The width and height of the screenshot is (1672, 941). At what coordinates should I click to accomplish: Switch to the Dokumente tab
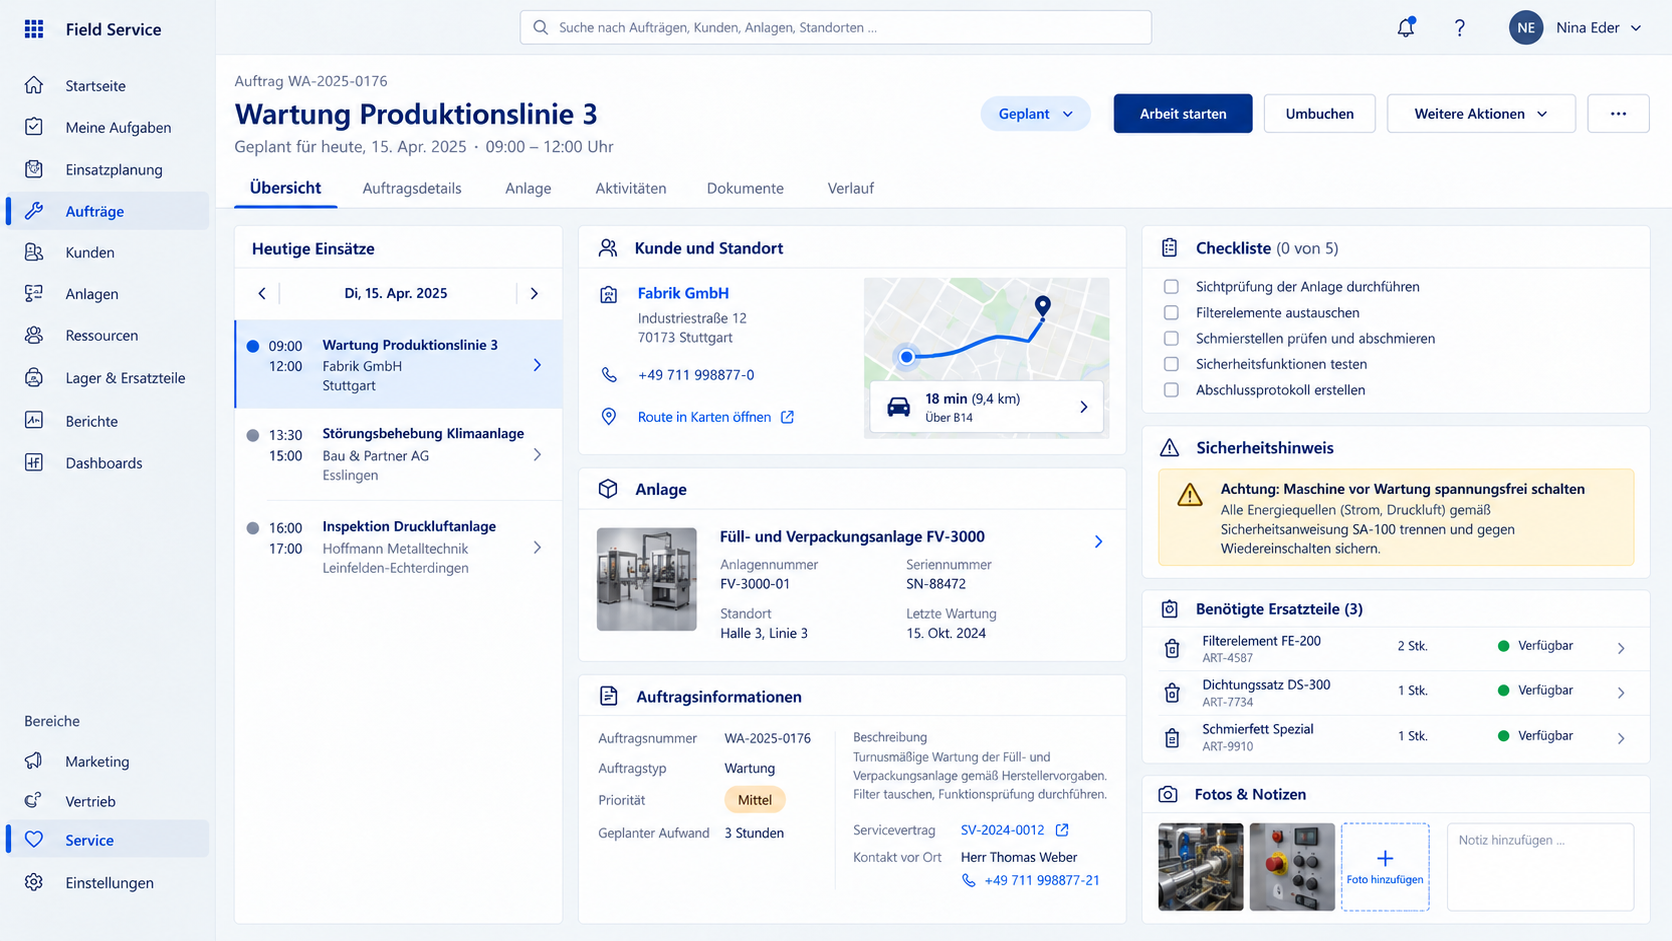click(x=745, y=188)
